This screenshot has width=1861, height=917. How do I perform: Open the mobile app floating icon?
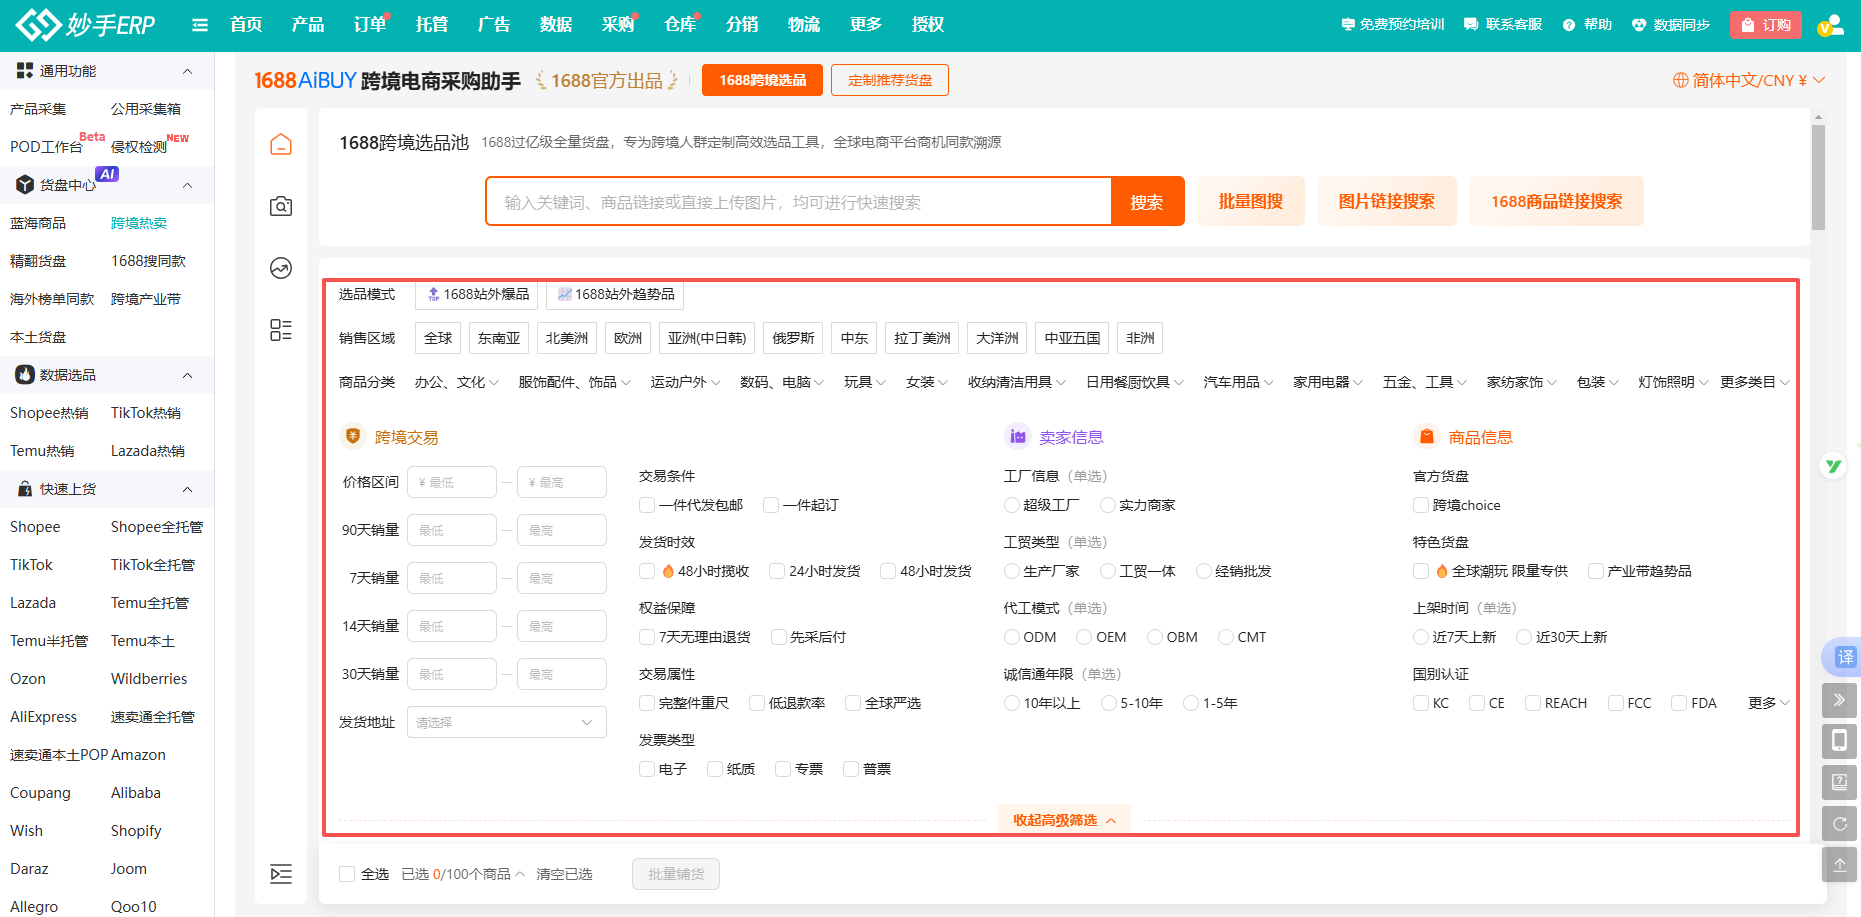(x=1840, y=741)
